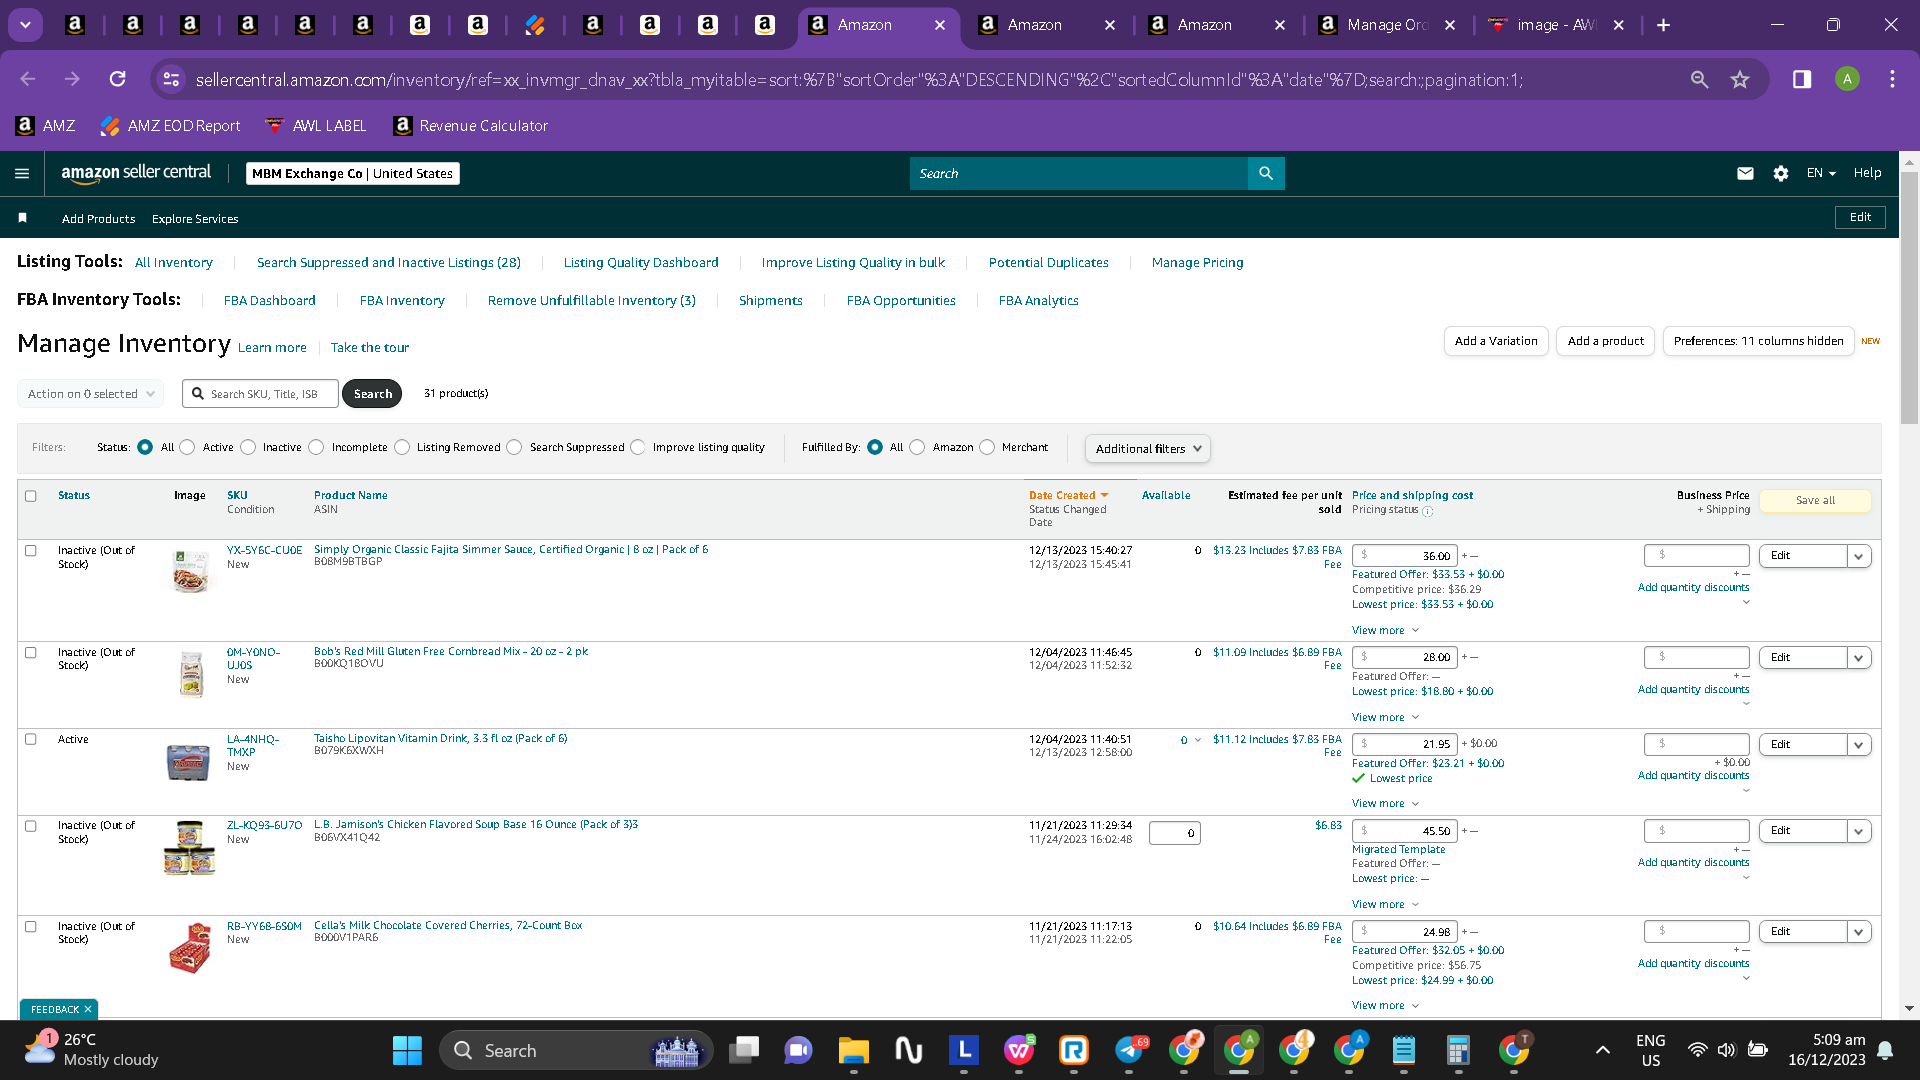Viewport: 1920px width, 1080px height.
Task: Switch to the Manage Orders browser tab
Action: click(x=1387, y=25)
